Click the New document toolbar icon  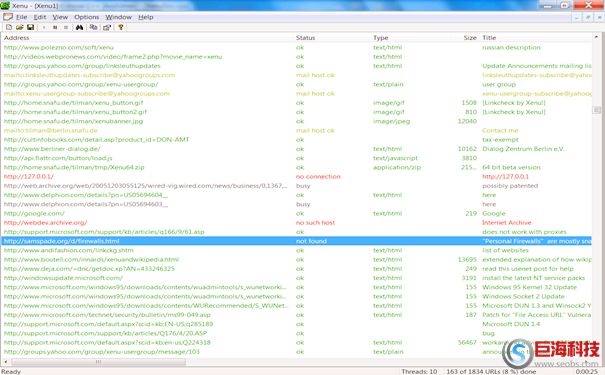tap(9, 27)
